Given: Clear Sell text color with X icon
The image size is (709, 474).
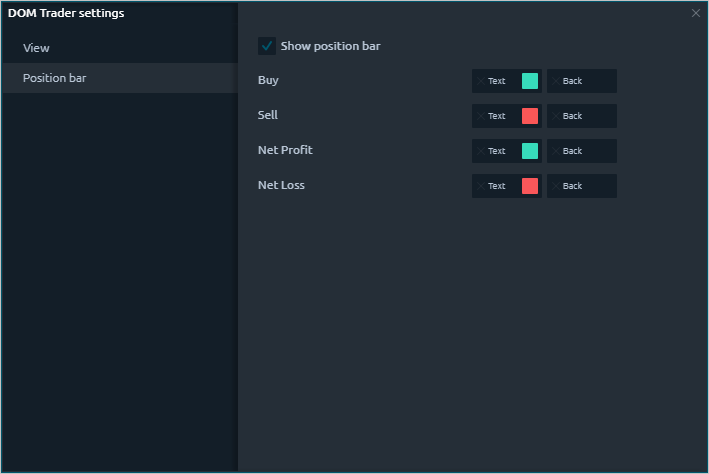Looking at the screenshot, I should (481, 116).
